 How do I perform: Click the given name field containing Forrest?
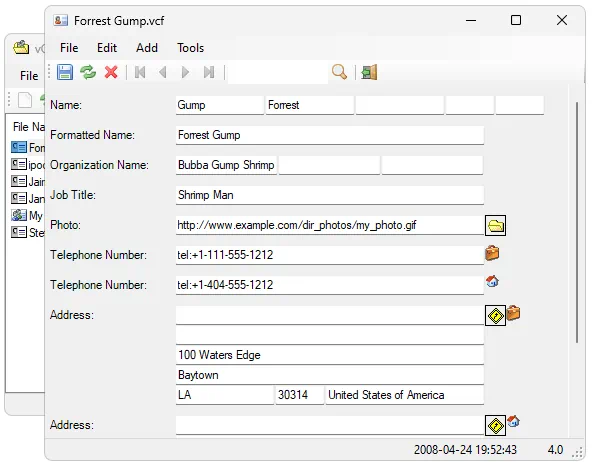(x=310, y=105)
